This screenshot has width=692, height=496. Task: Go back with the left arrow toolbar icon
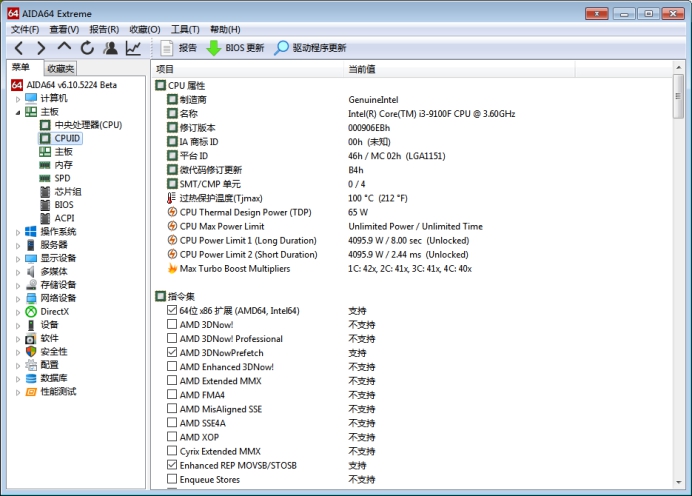point(19,48)
